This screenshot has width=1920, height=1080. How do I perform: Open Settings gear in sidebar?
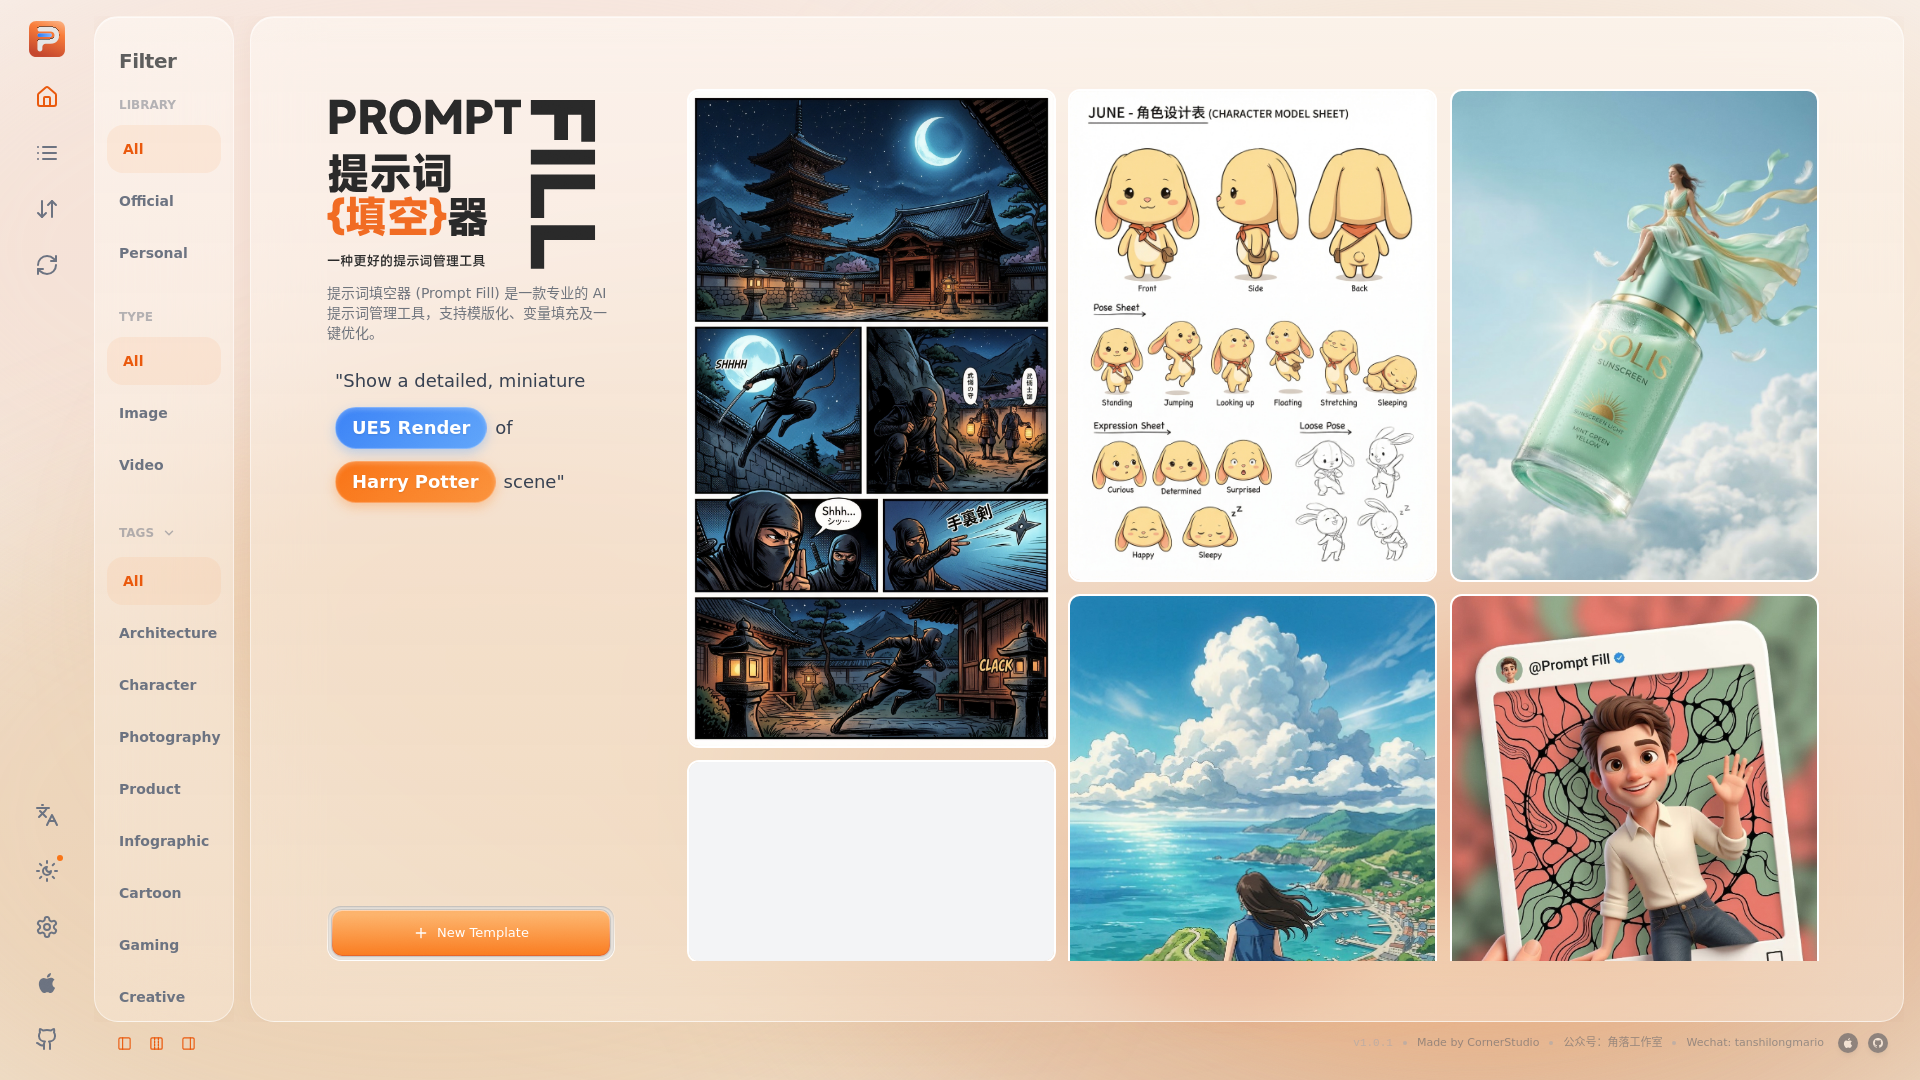tap(47, 927)
